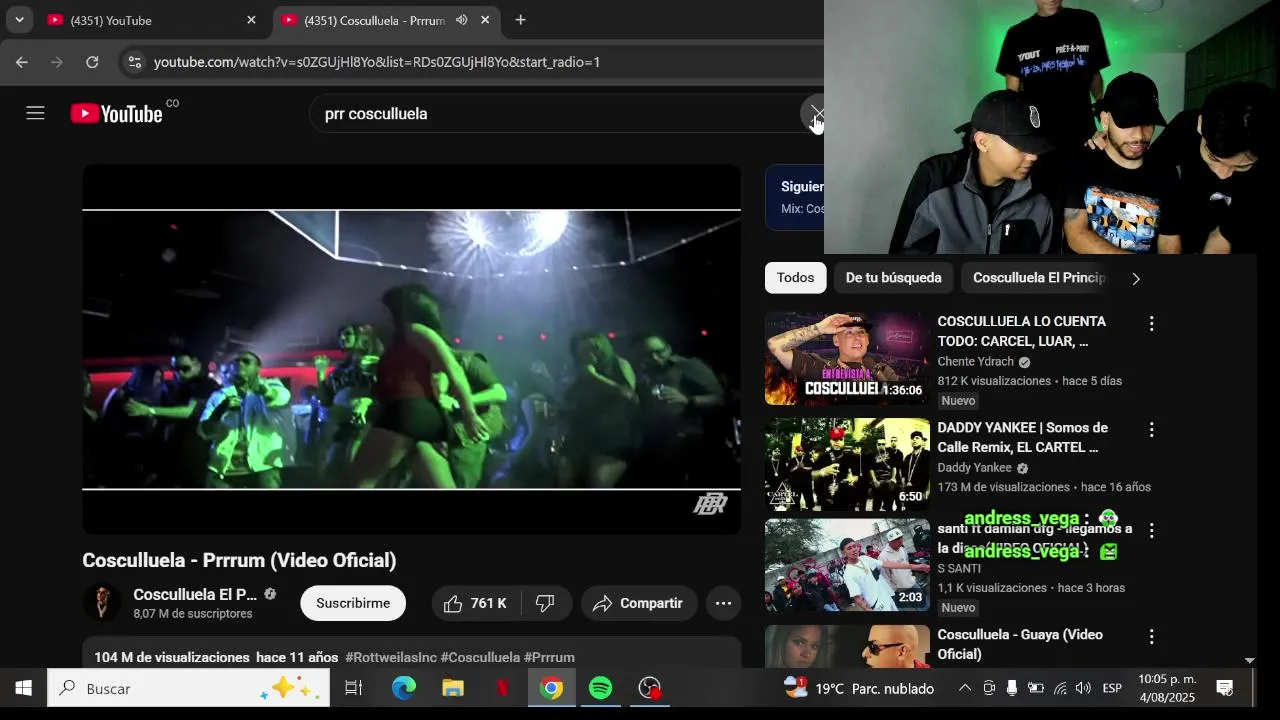Open File Explorer from the taskbar
This screenshot has height=720, width=1280.
[x=453, y=688]
